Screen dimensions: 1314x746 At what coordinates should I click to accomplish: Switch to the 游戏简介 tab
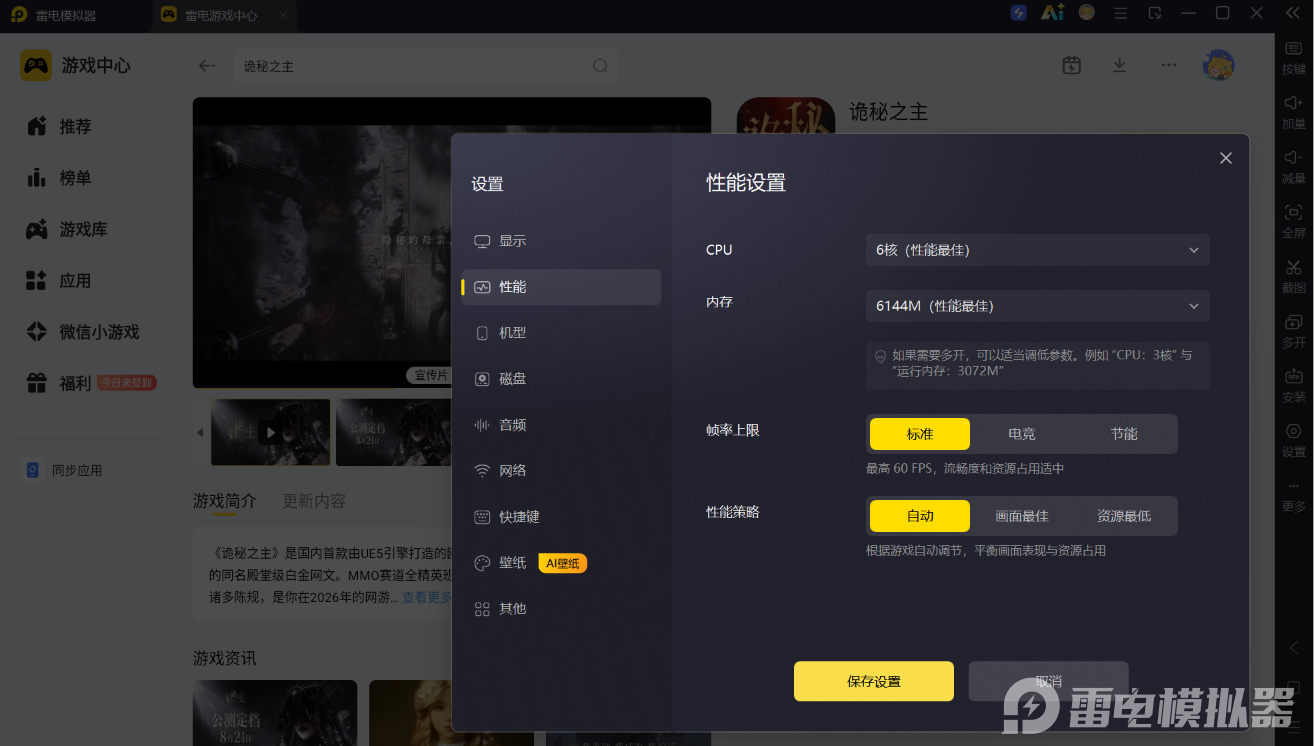pyautogui.click(x=225, y=501)
